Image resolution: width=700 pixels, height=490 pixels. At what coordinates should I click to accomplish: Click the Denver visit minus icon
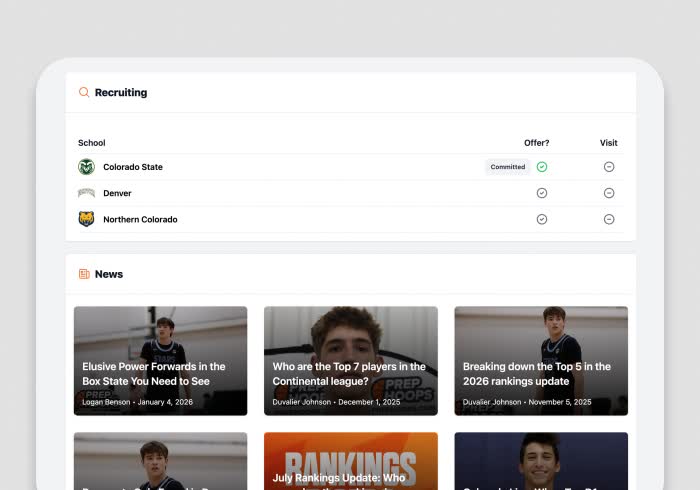point(609,193)
